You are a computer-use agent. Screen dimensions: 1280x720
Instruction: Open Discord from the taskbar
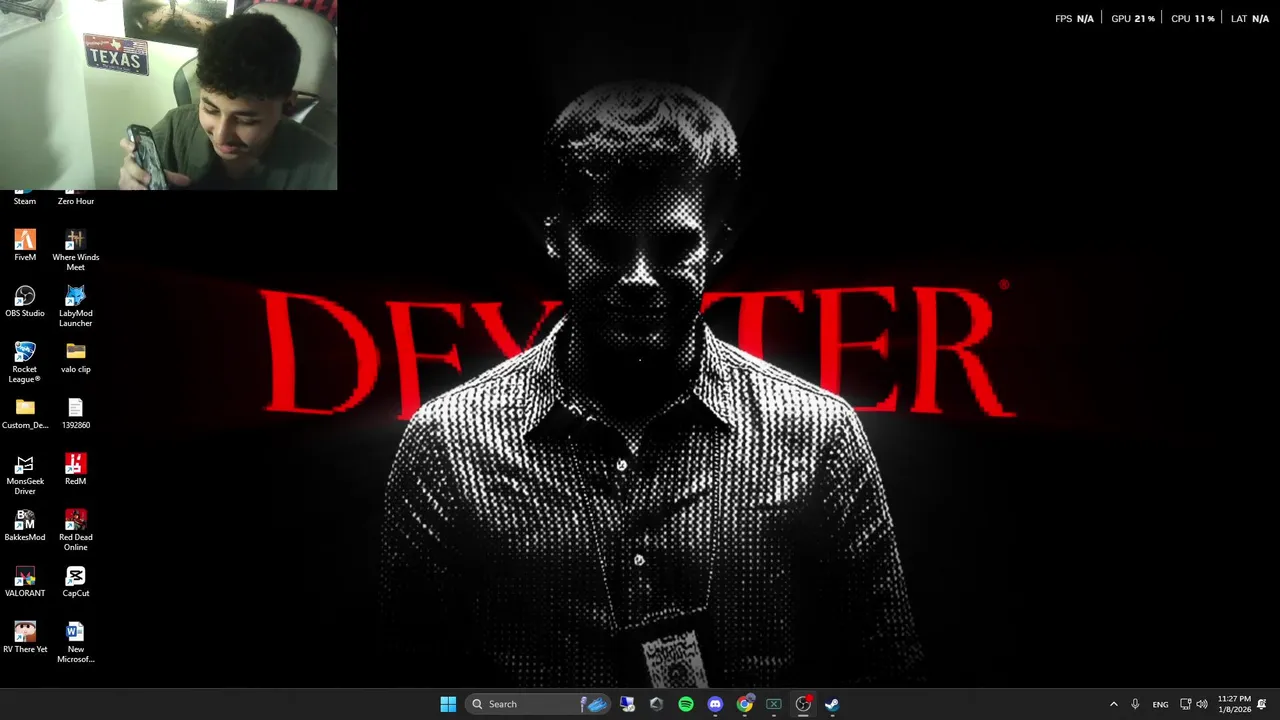click(x=715, y=704)
